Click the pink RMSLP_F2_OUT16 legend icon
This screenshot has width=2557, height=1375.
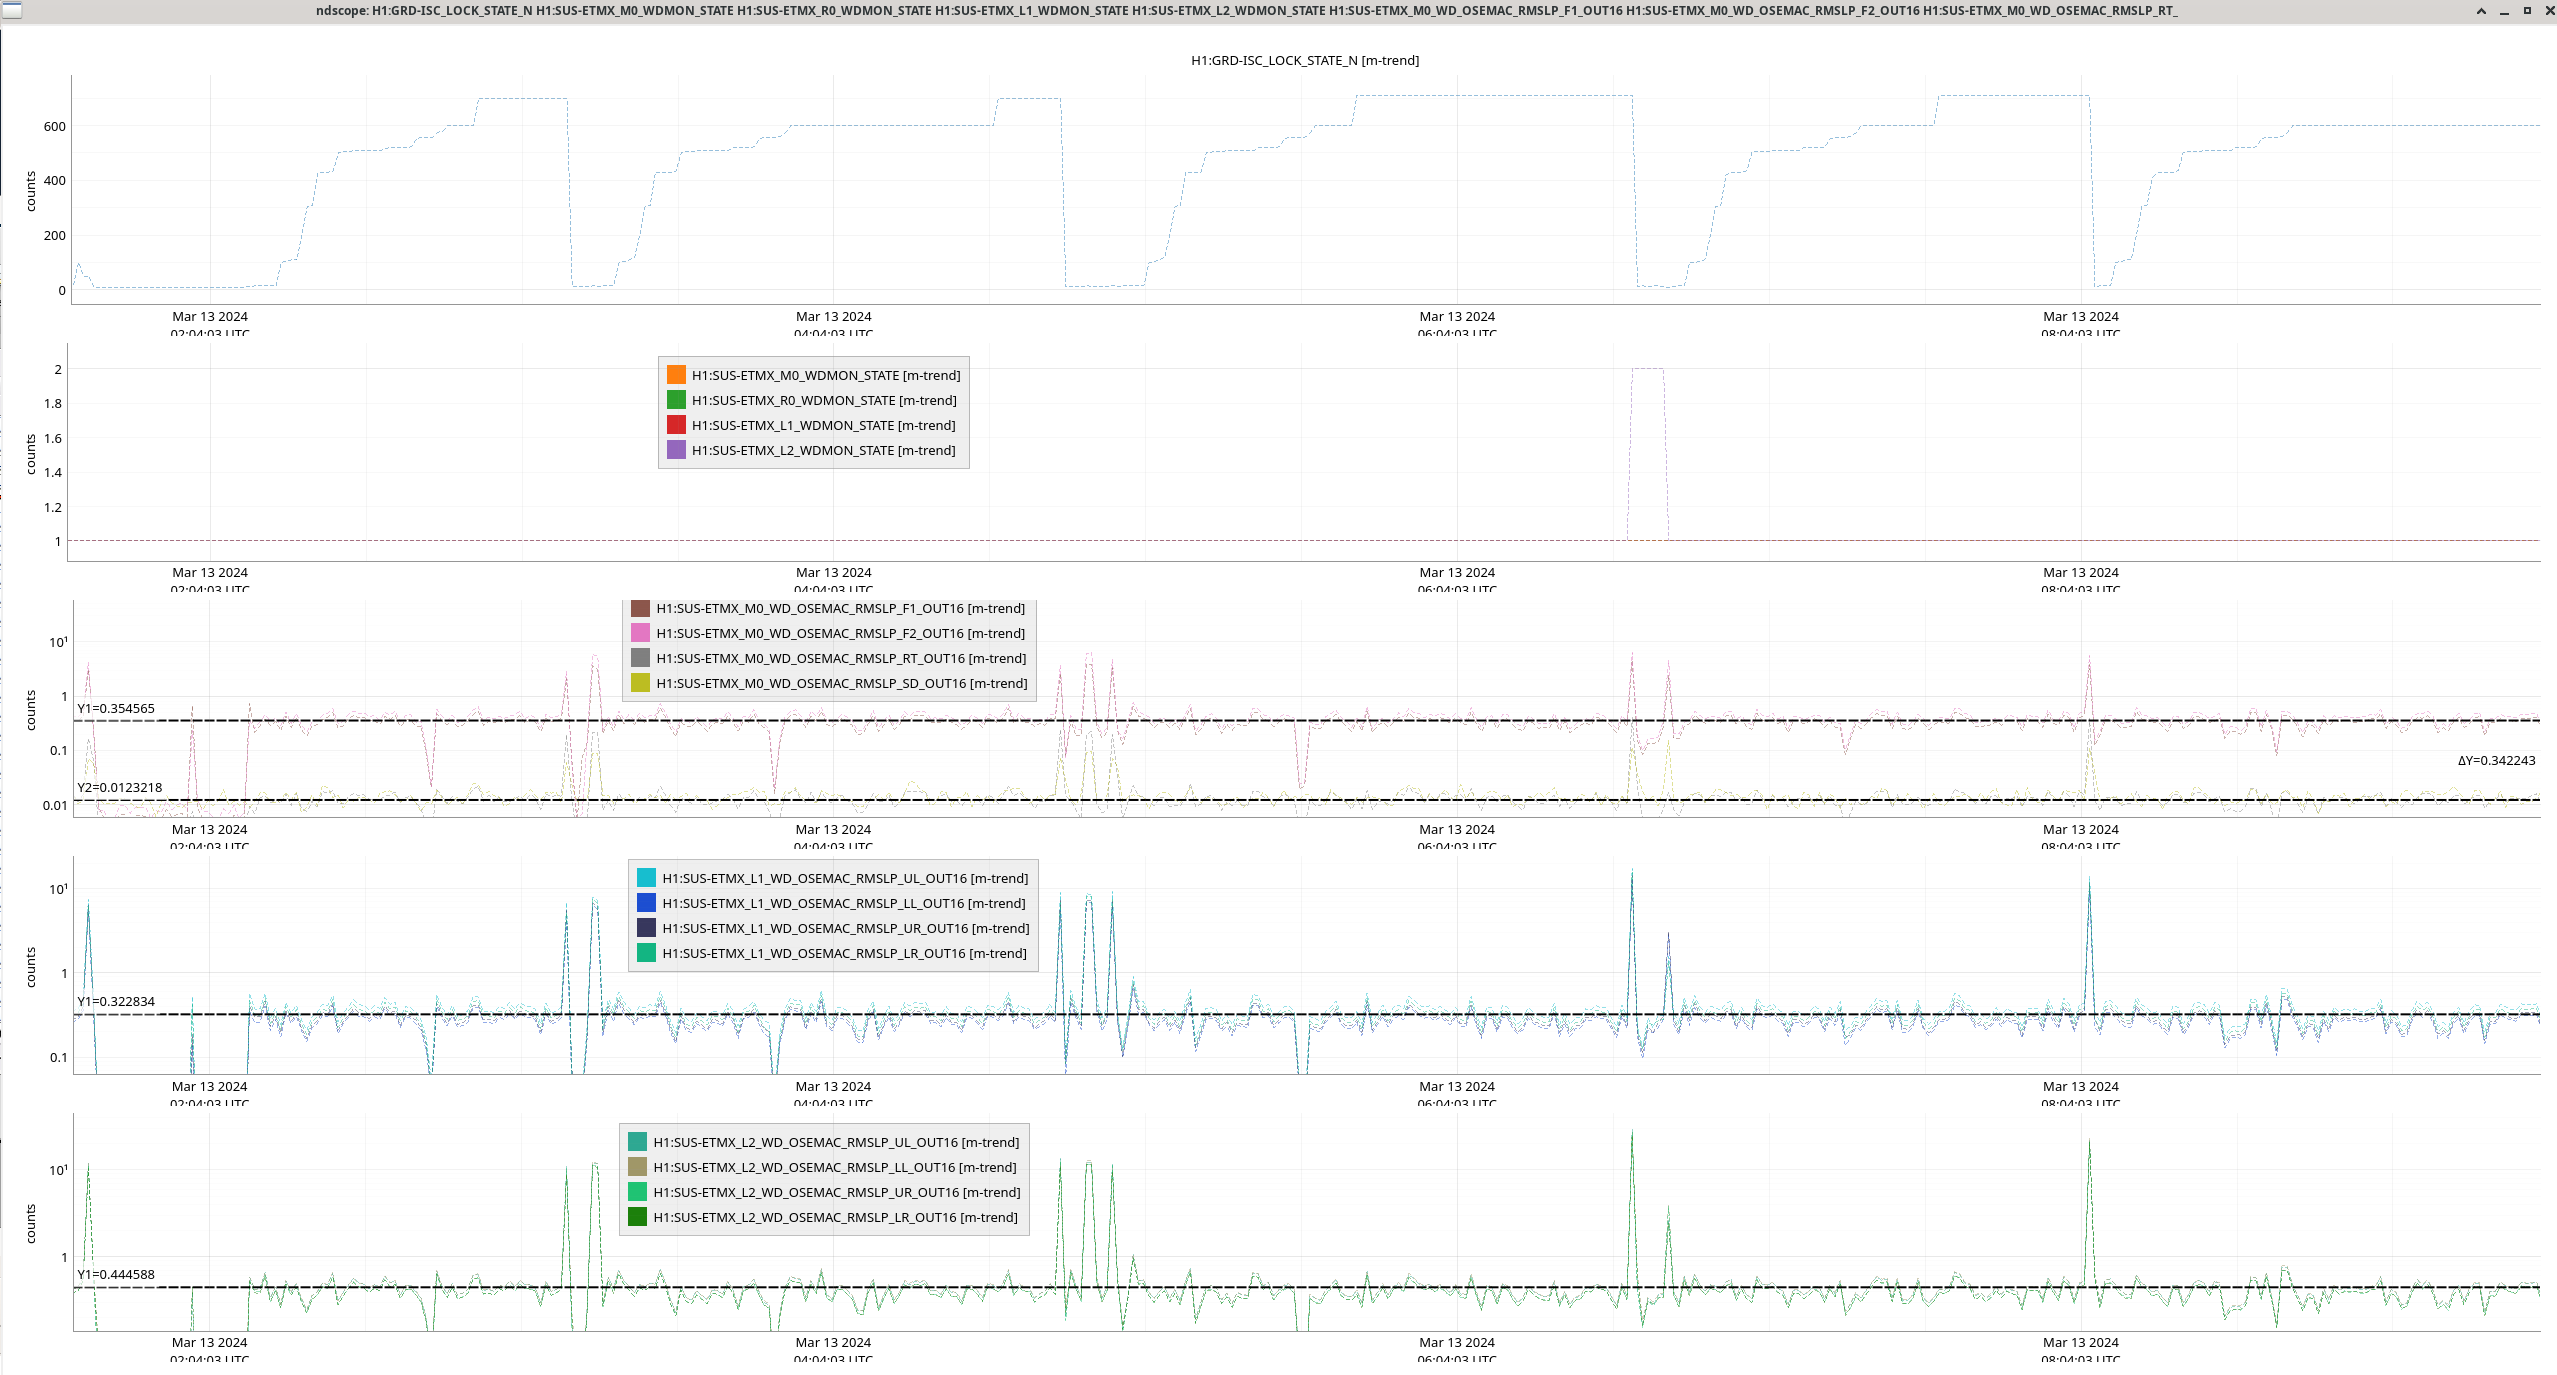point(640,633)
